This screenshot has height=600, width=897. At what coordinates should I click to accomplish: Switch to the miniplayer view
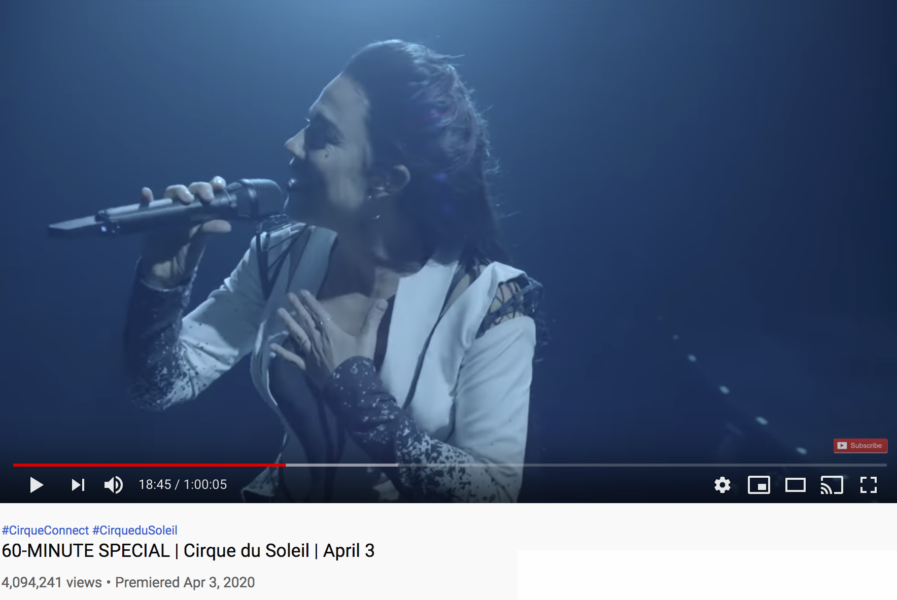(759, 485)
